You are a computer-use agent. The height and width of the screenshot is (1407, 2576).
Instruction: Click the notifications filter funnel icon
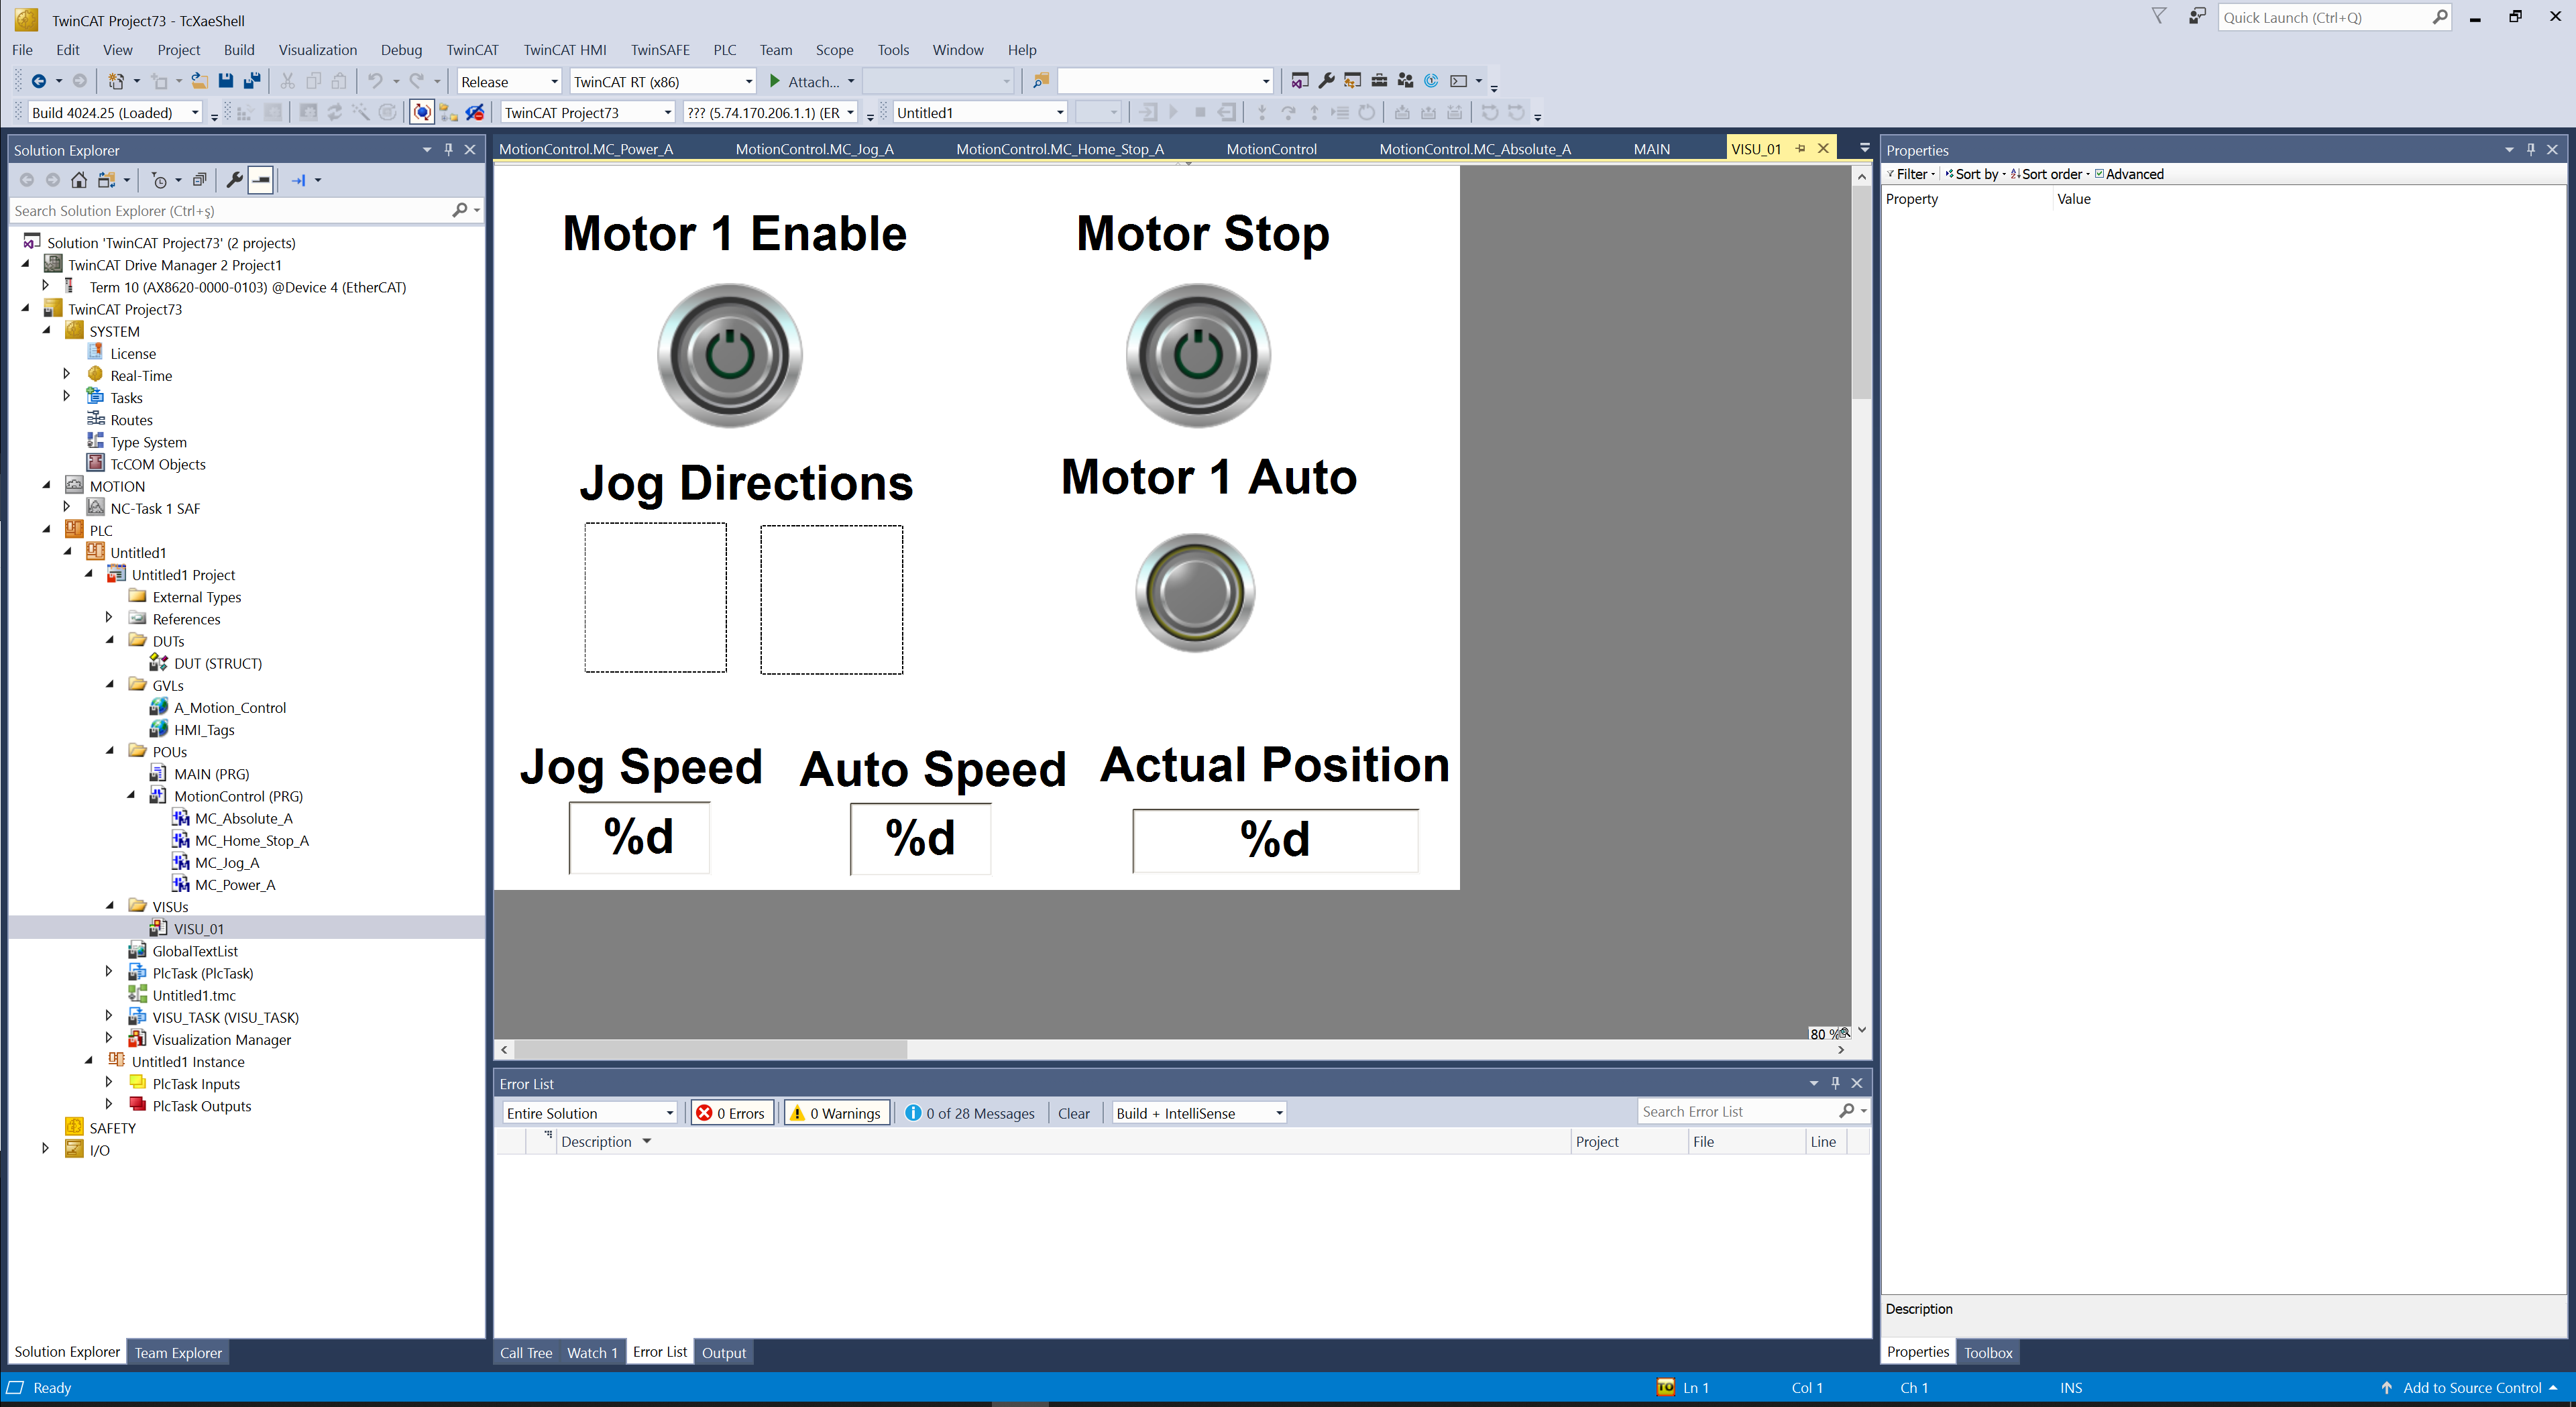click(x=2159, y=17)
